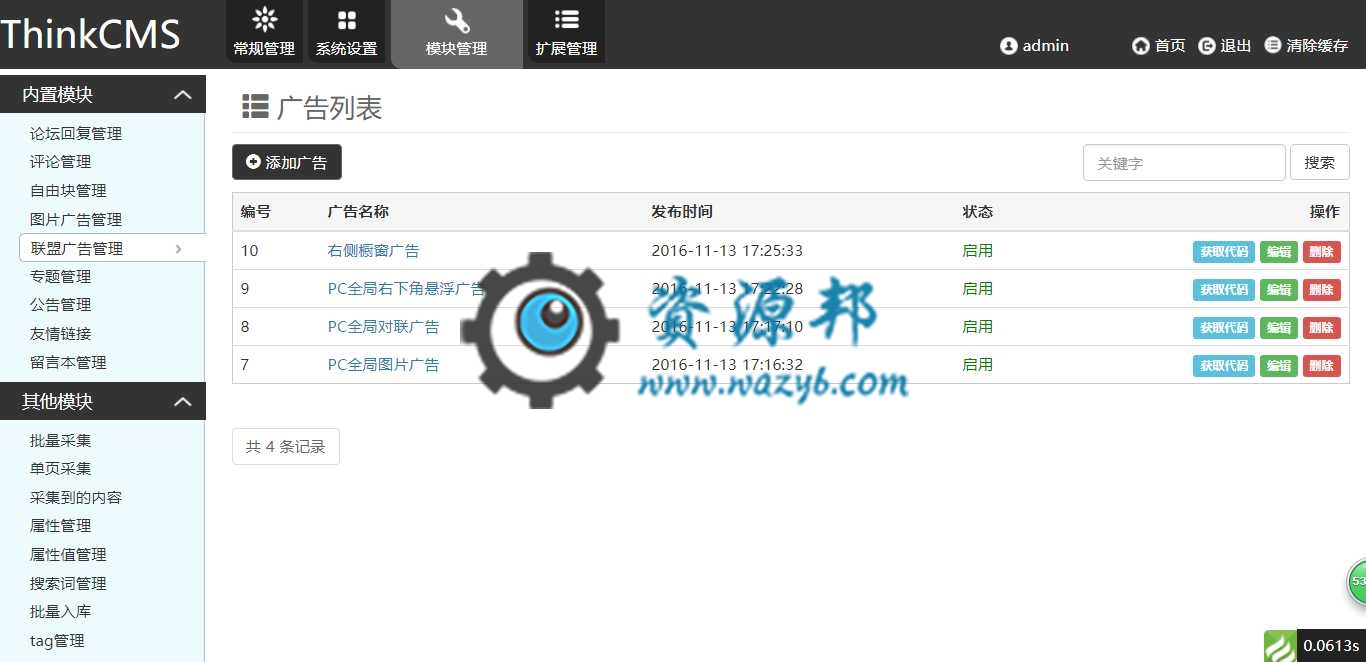The height and width of the screenshot is (662, 1366).
Task: Open tag管理 in sidebar
Action: [x=57, y=641]
